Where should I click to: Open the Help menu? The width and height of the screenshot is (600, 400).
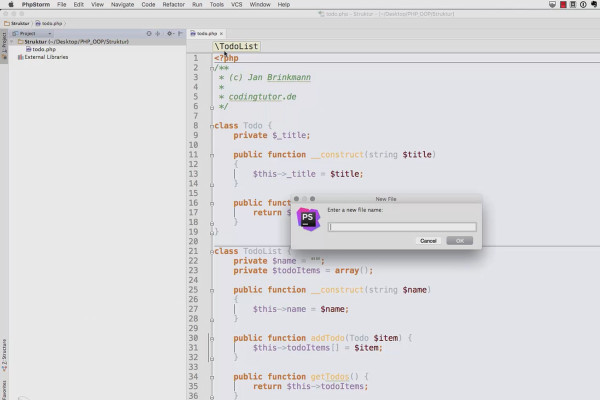point(284,5)
